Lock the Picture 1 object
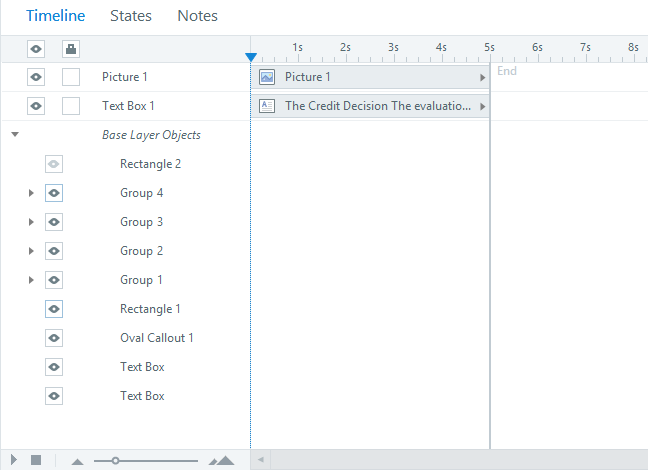 71,77
